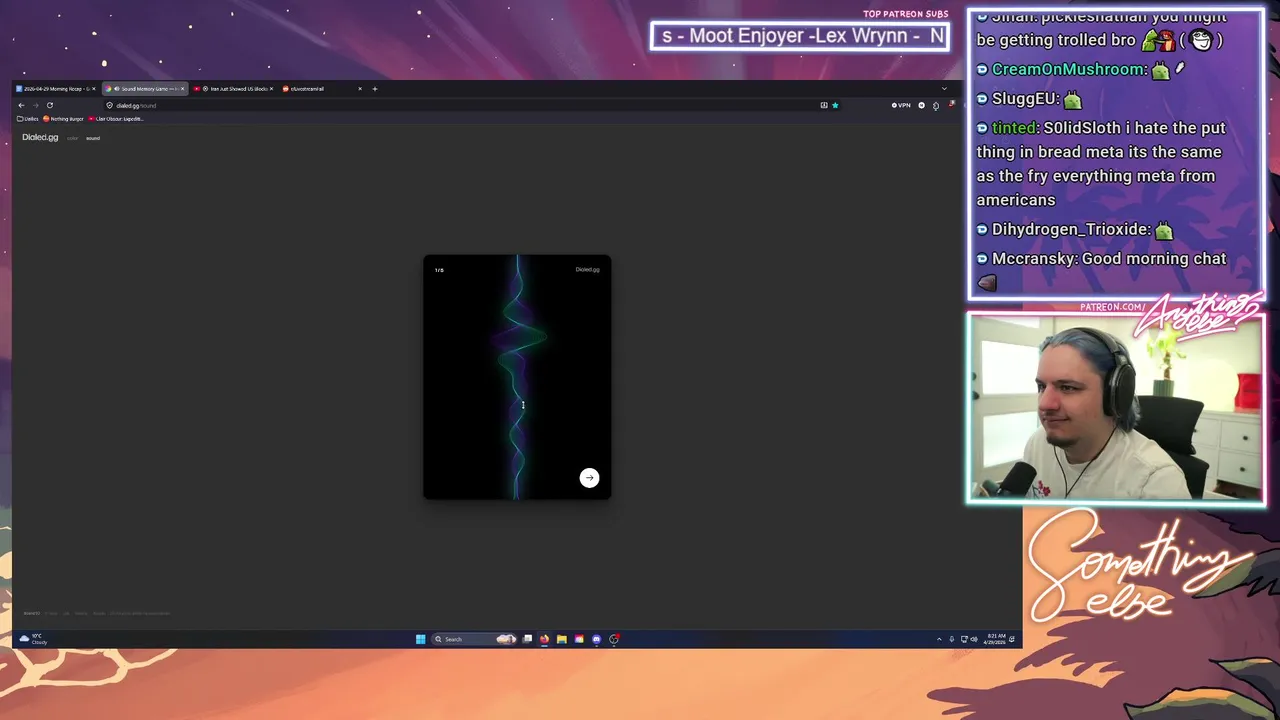
Task: Click the extensions icon in browser toolbar
Action: (936, 105)
